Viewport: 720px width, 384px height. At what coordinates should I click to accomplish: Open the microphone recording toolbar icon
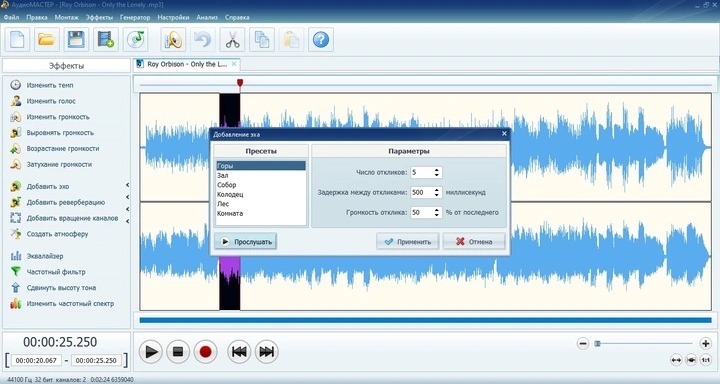click(173, 40)
